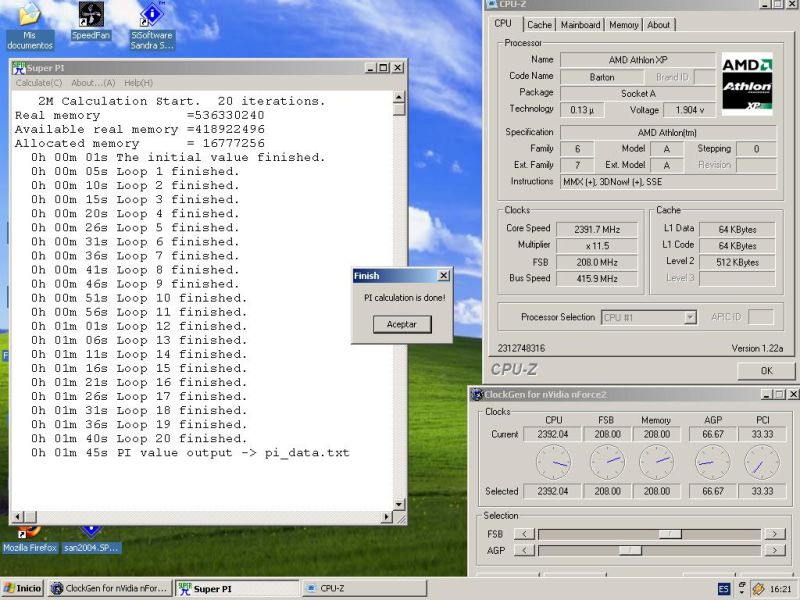Viewport: 800px width, 600px height.
Task: Click the AMD Athlon XP logo
Action: (x=747, y=83)
